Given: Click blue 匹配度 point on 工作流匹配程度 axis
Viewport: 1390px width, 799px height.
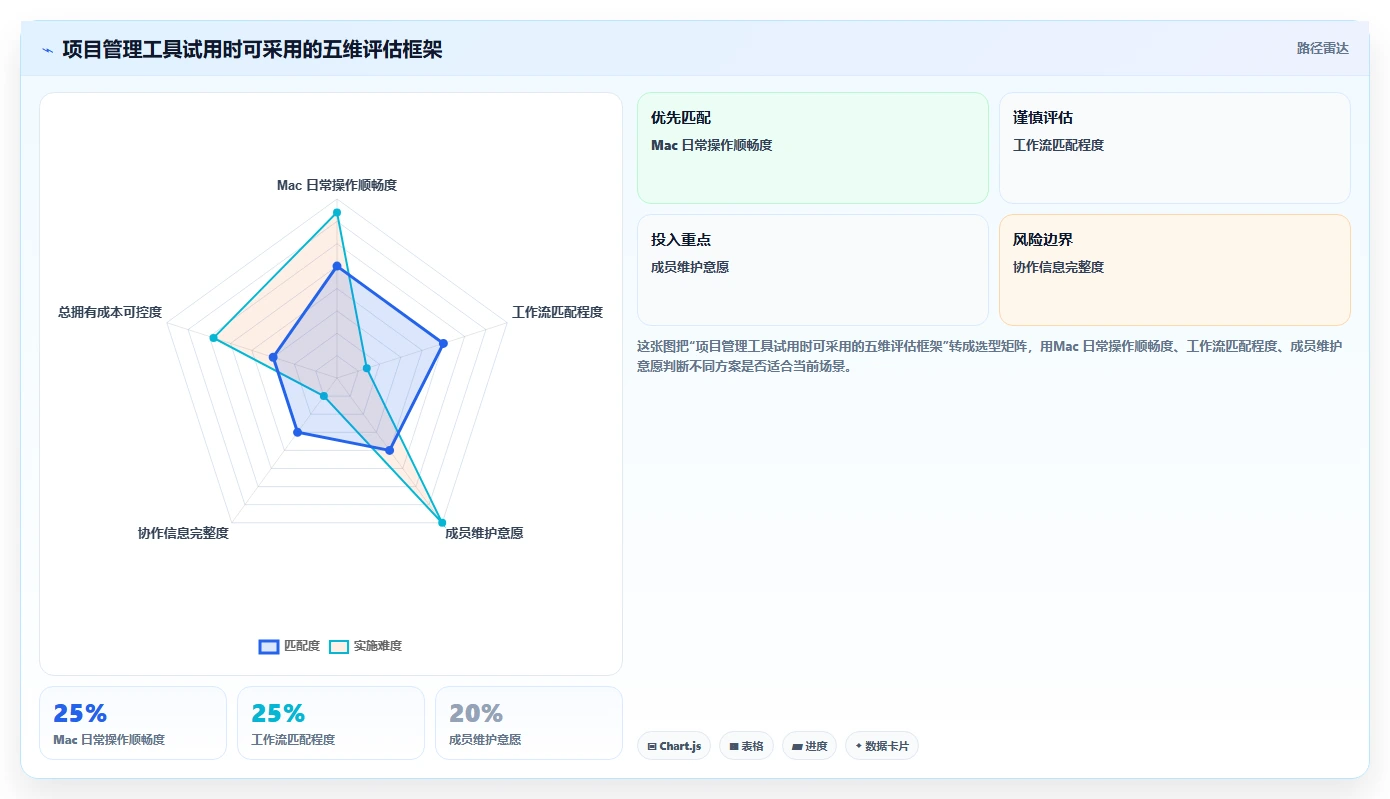Looking at the screenshot, I should tap(443, 343).
